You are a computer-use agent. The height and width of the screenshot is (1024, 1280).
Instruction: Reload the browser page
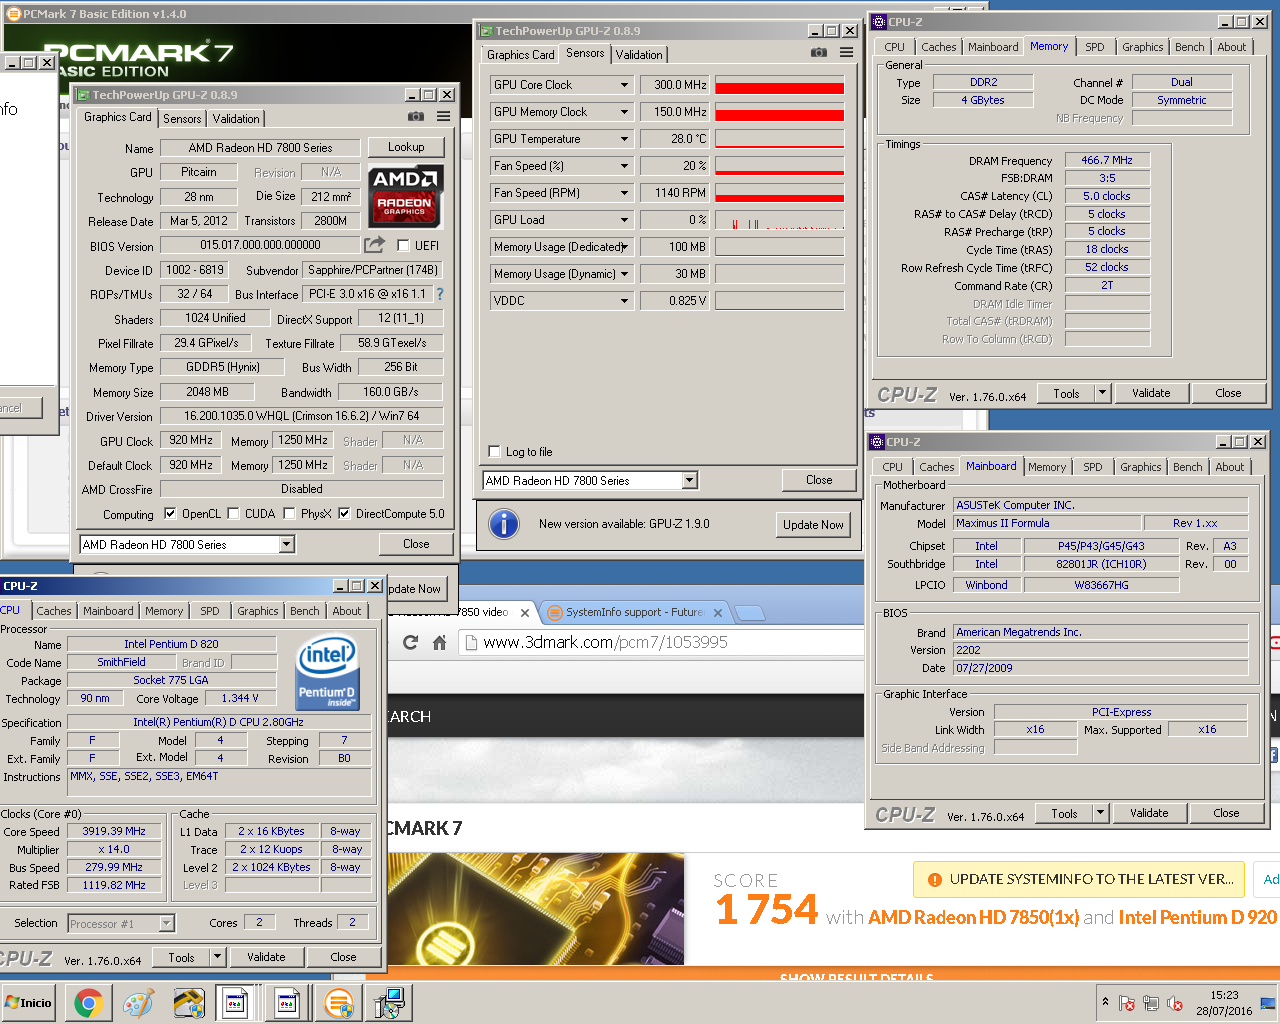tap(410, 642)
